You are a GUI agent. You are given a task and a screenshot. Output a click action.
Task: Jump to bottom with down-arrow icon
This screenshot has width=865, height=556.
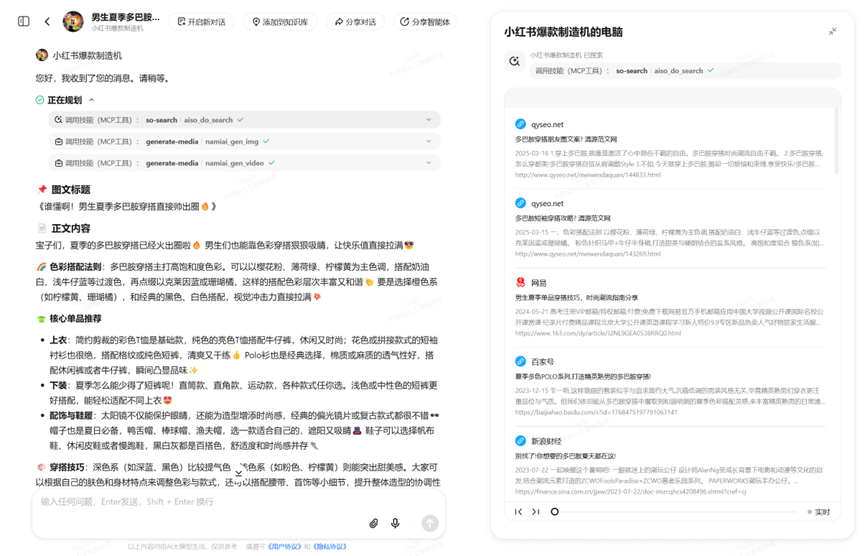point(239,473)
